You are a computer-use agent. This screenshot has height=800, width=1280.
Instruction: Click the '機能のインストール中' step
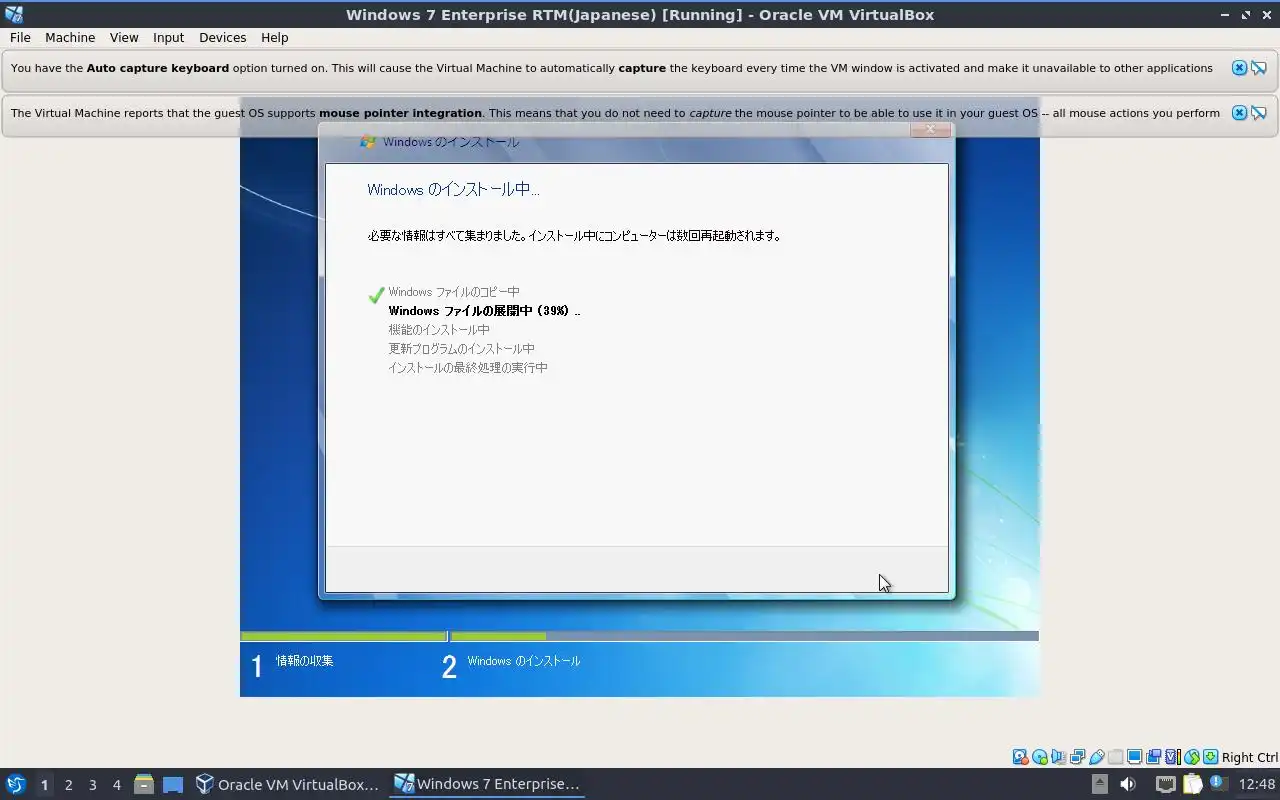click(439, 330)
